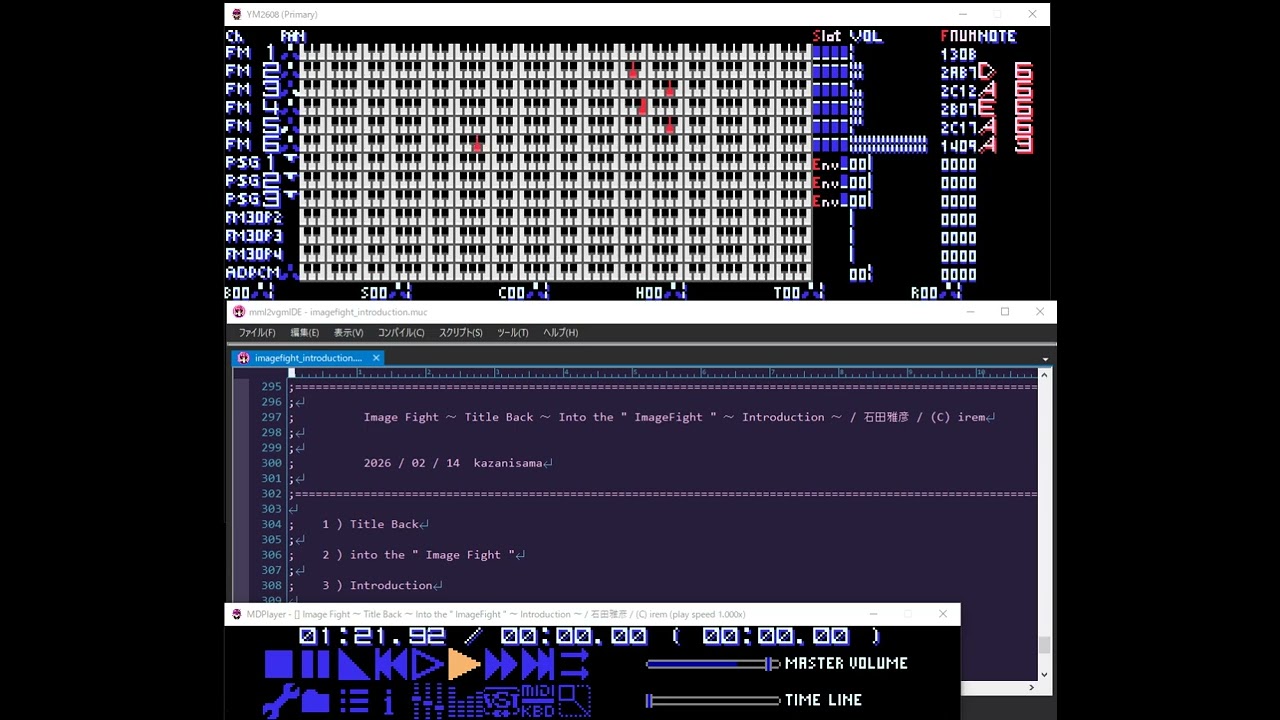
Task: Click the editor scrollbar down arrow
Action: point(1044,674)
